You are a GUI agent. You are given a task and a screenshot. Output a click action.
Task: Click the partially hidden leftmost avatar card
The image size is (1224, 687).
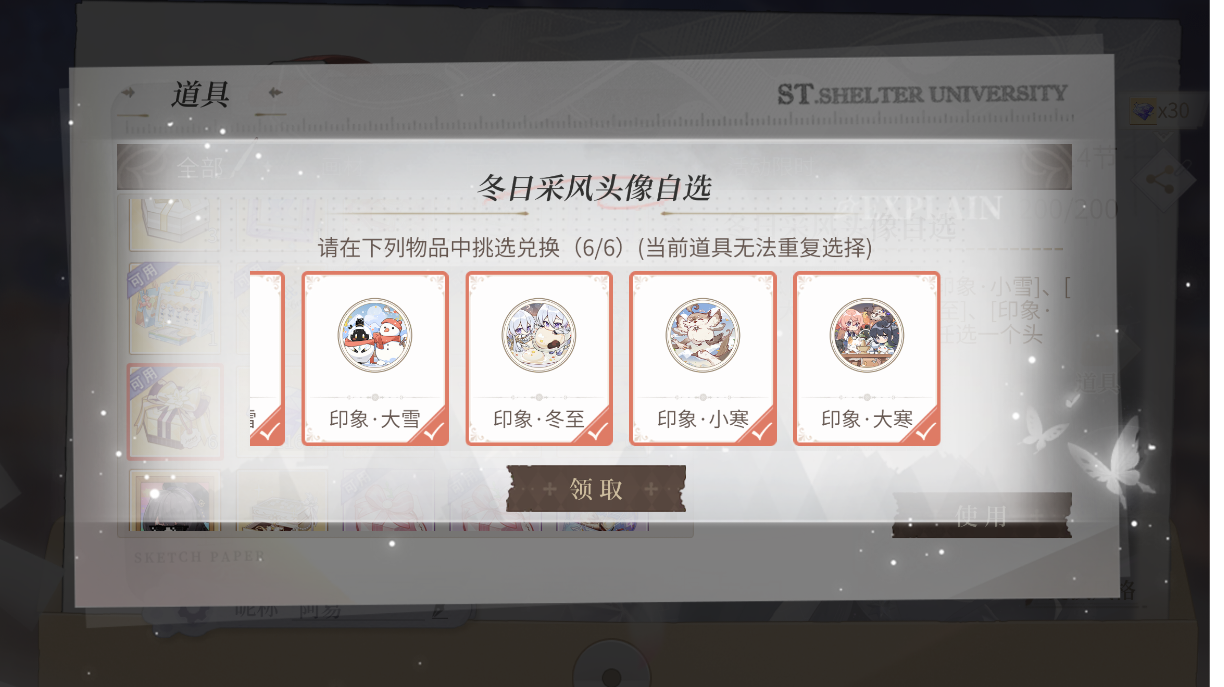(x=267, y=358)
